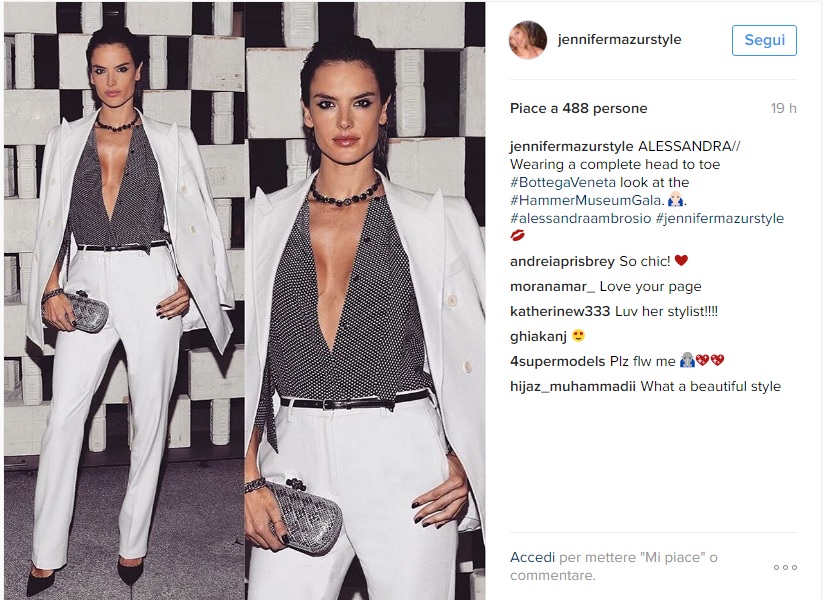The width and height of the screenshot is (823, 600).
Task: Open the #BottegaVeneta hashtag
Action: tap(563, 182)
